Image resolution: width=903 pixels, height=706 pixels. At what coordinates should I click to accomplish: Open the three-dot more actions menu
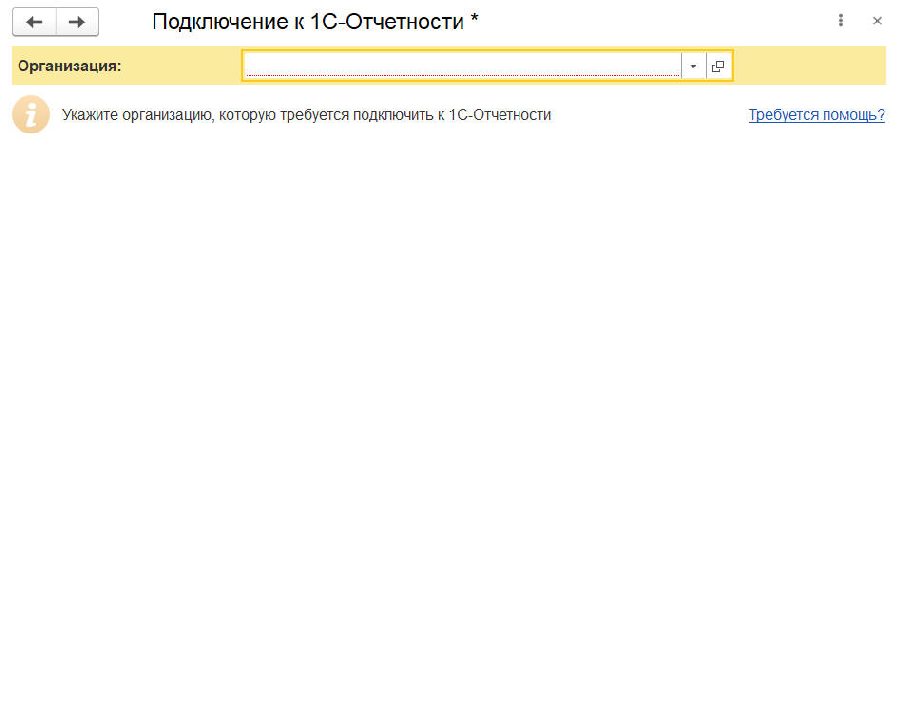click(x=841, y=21)
